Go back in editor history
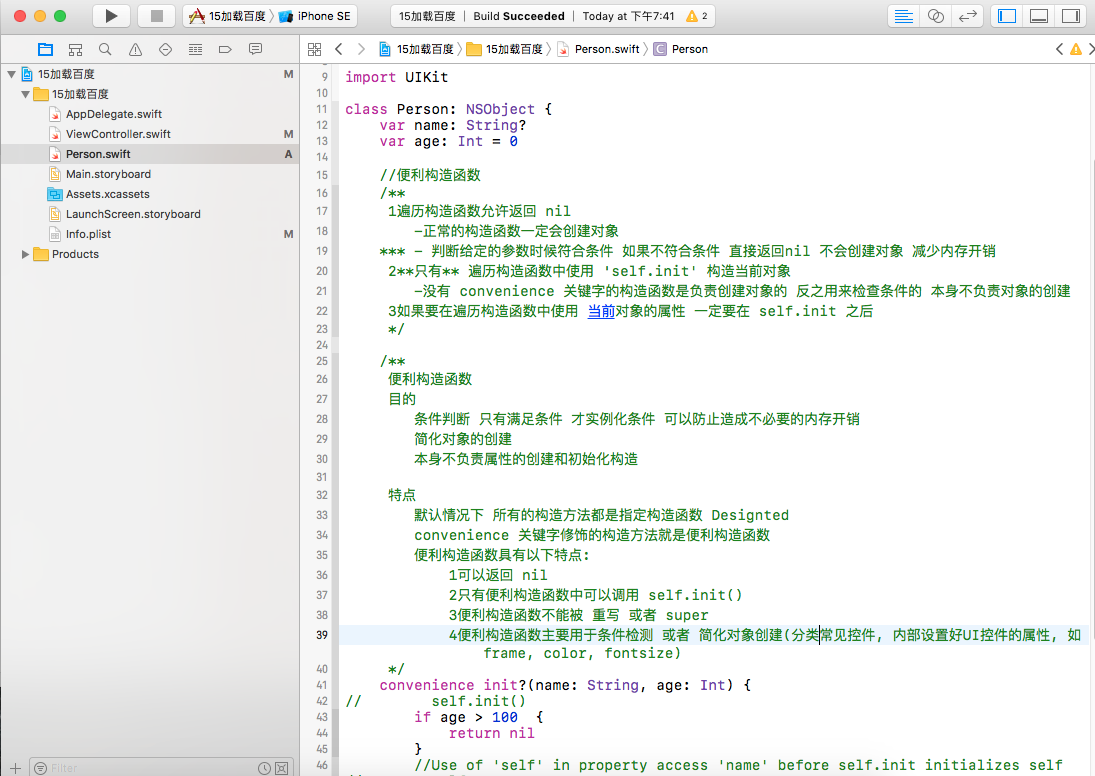The width and height of the screenshot is (1095, 776). tap(339, 49)
